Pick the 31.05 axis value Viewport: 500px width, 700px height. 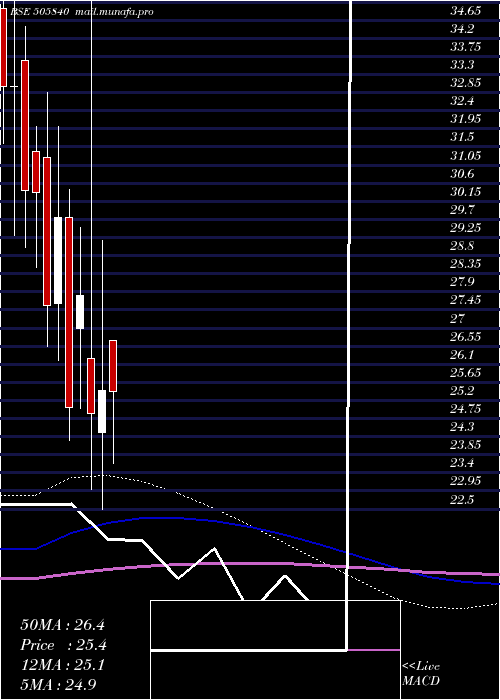pos(465,156)
